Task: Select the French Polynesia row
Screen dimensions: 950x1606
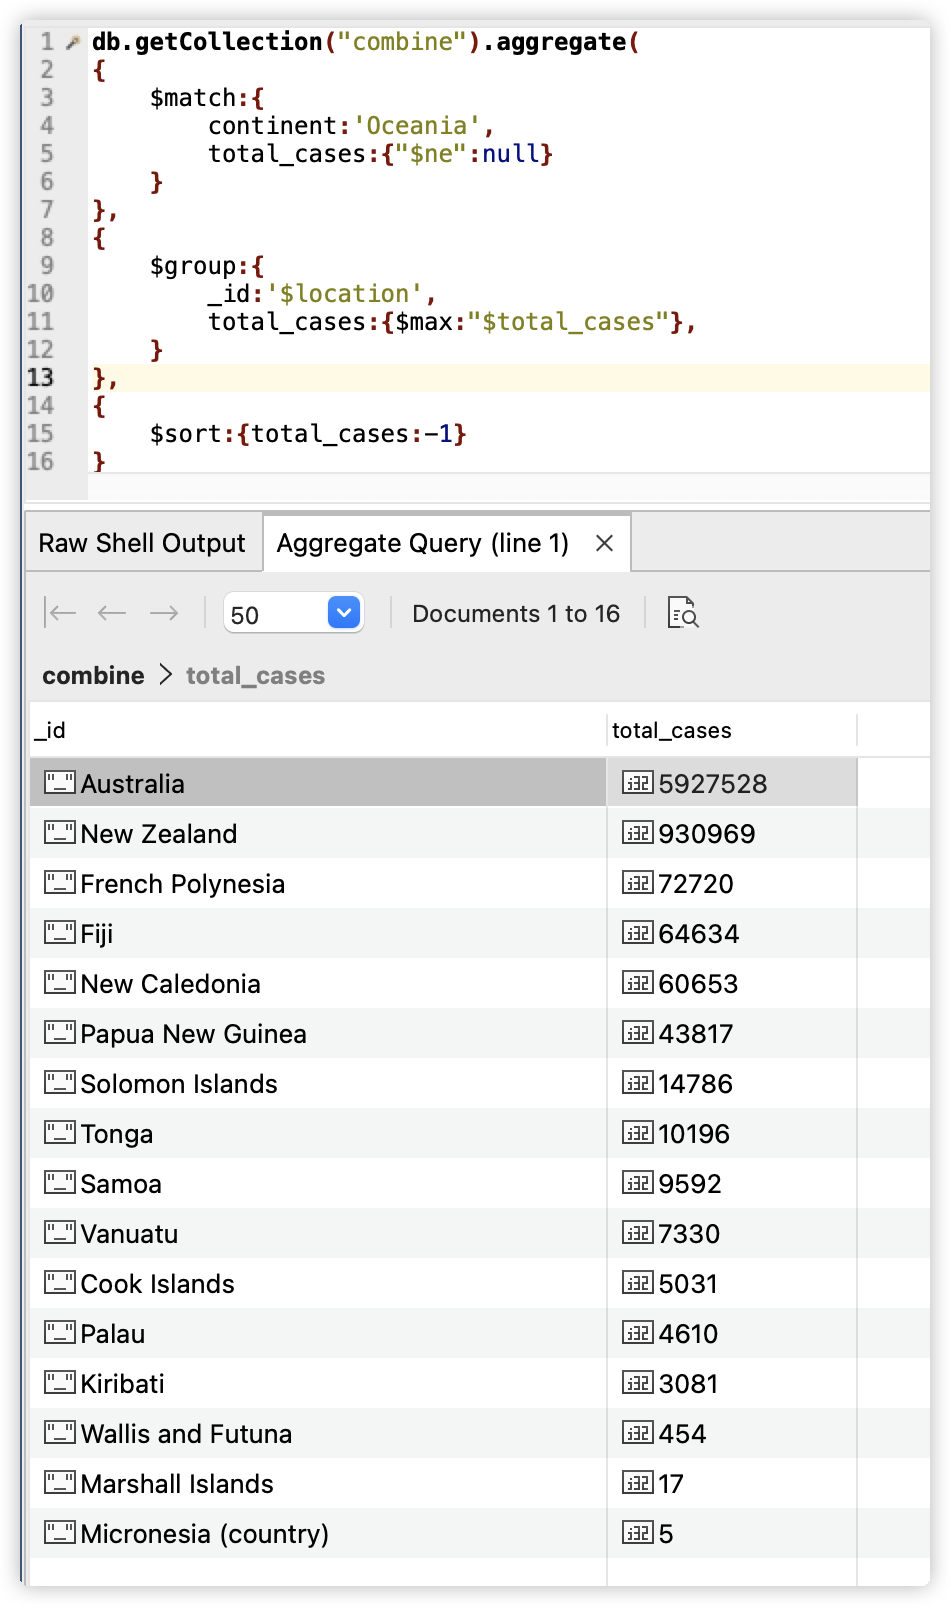Action: 183,884
